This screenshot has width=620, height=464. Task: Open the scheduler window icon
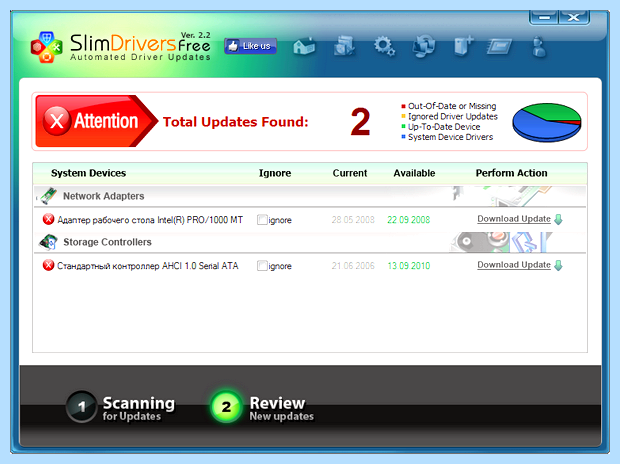[x=499, y=46]
